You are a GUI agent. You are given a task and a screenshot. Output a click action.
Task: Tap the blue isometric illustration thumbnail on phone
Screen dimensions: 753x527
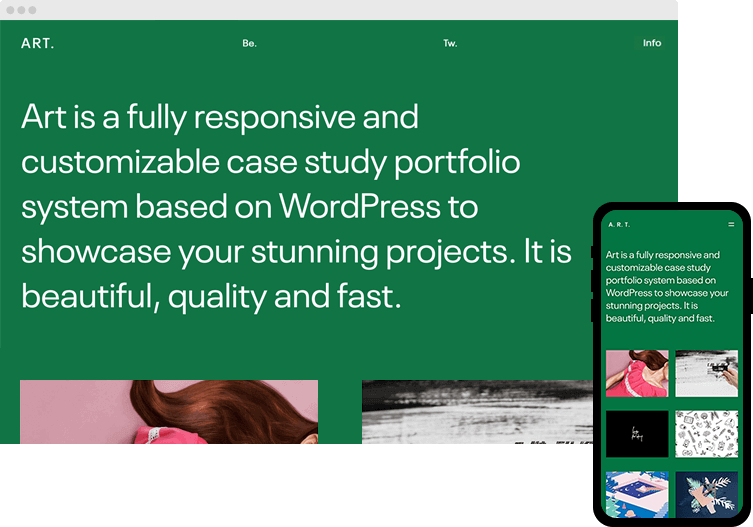tap(637, 494)
